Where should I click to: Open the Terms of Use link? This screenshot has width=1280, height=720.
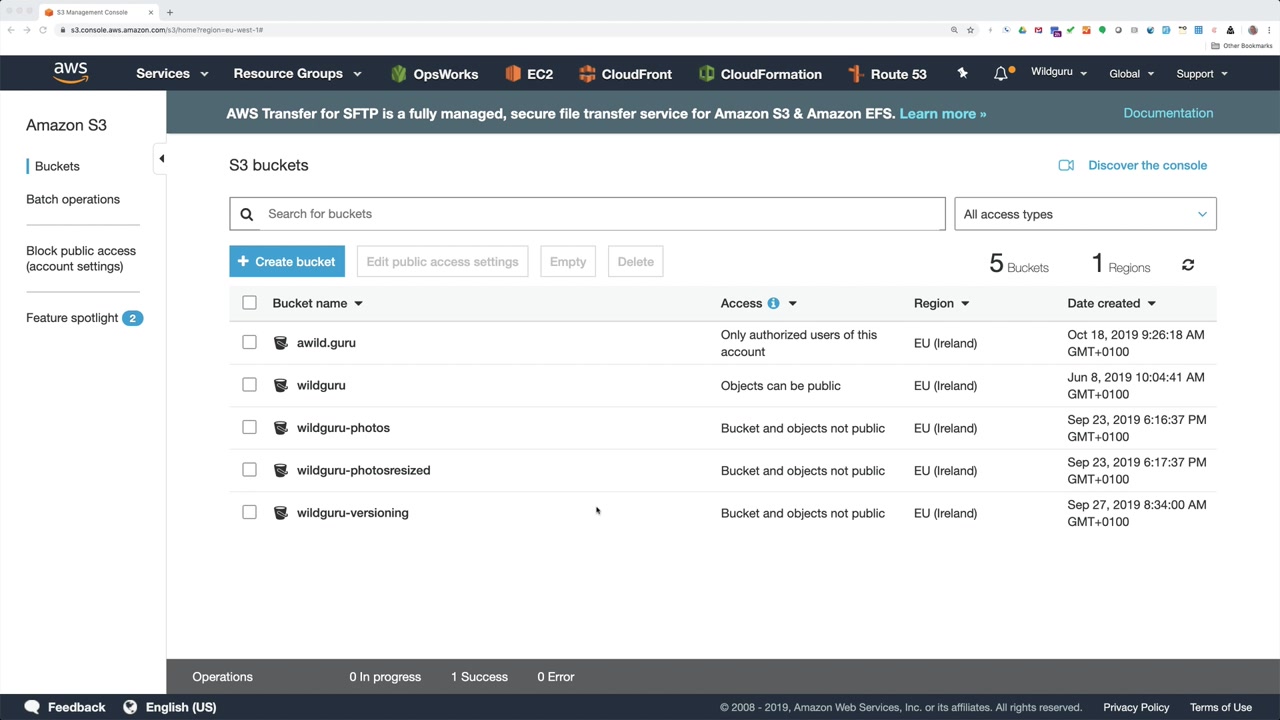click(1221, 707)
